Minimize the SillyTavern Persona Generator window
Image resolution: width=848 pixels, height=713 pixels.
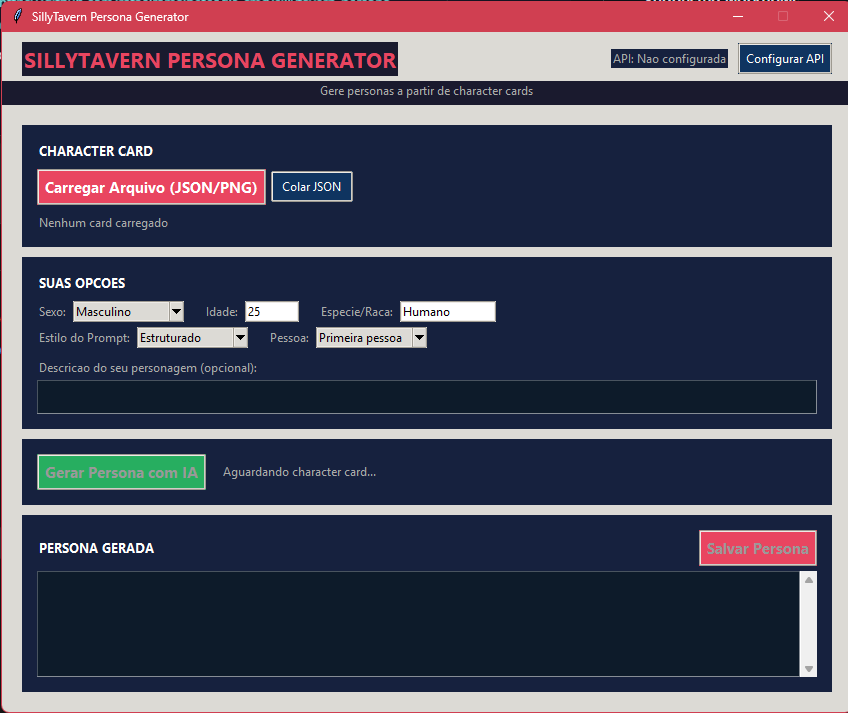point(738,16)
